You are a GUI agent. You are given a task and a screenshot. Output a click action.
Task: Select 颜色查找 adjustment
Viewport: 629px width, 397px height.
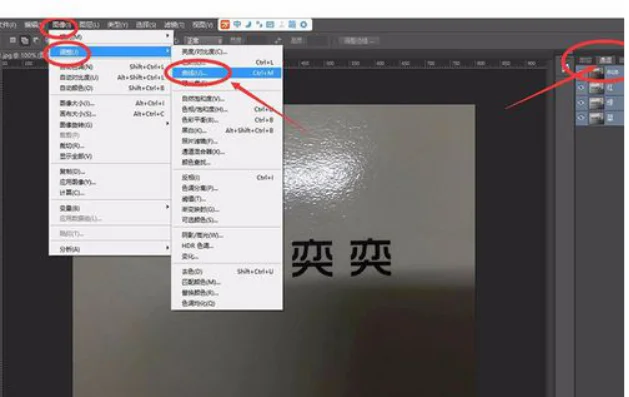(x=227, y=162)
